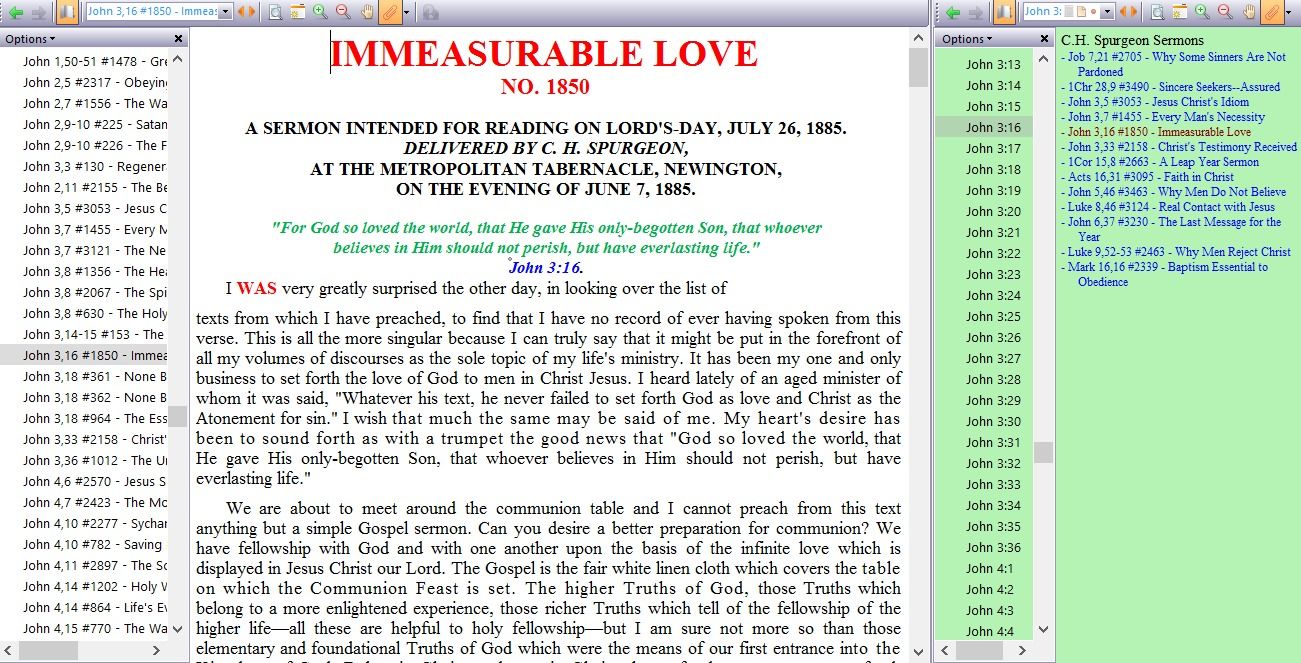
Task: Open the 'John 3:' verse dropdown in right toolbar
Action: (1109, 12)
